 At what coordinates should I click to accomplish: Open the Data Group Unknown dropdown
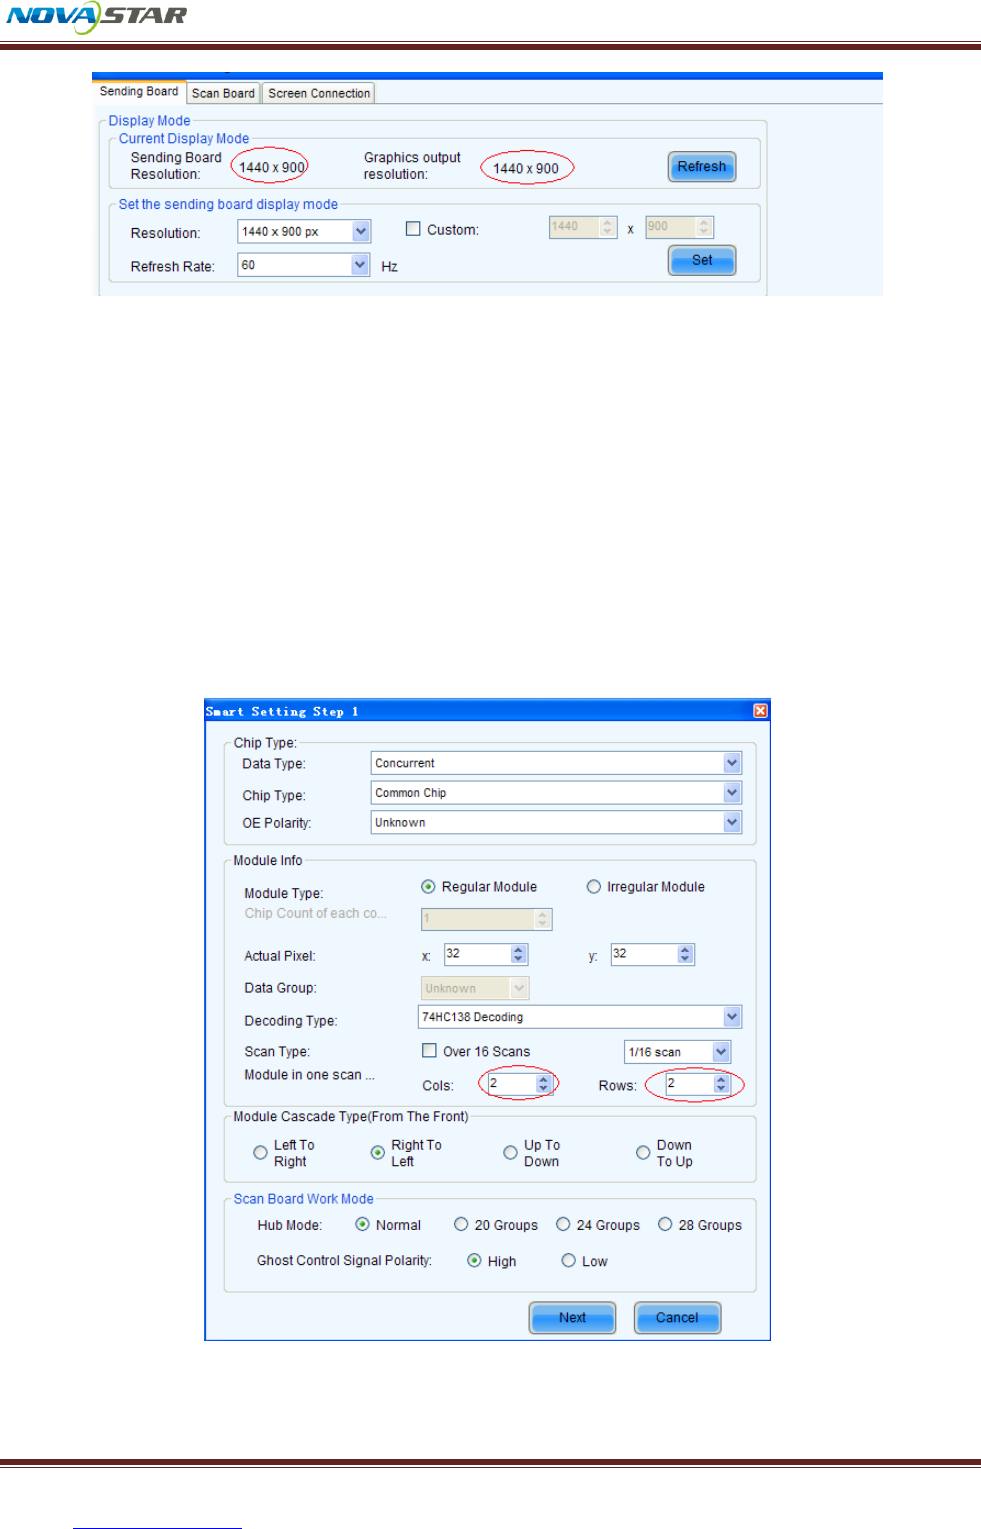pos(519,988)
